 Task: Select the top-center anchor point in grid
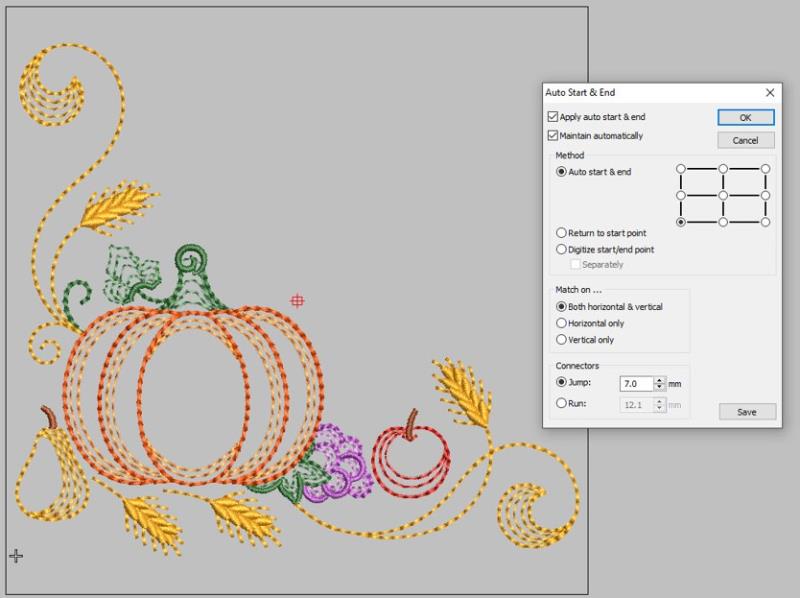tap(723, 169)
